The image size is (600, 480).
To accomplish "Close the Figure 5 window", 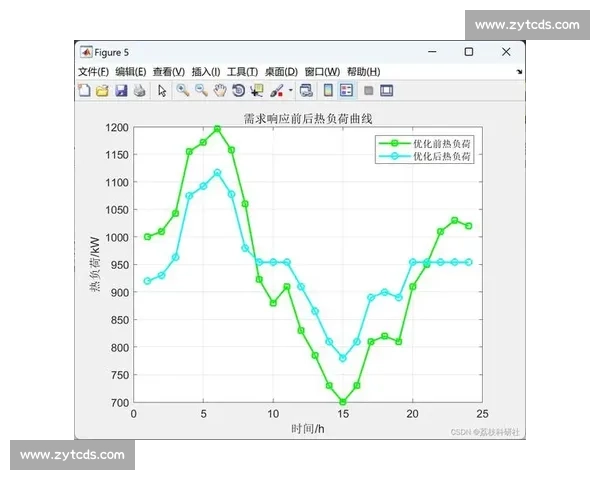I will coord(506,52).
